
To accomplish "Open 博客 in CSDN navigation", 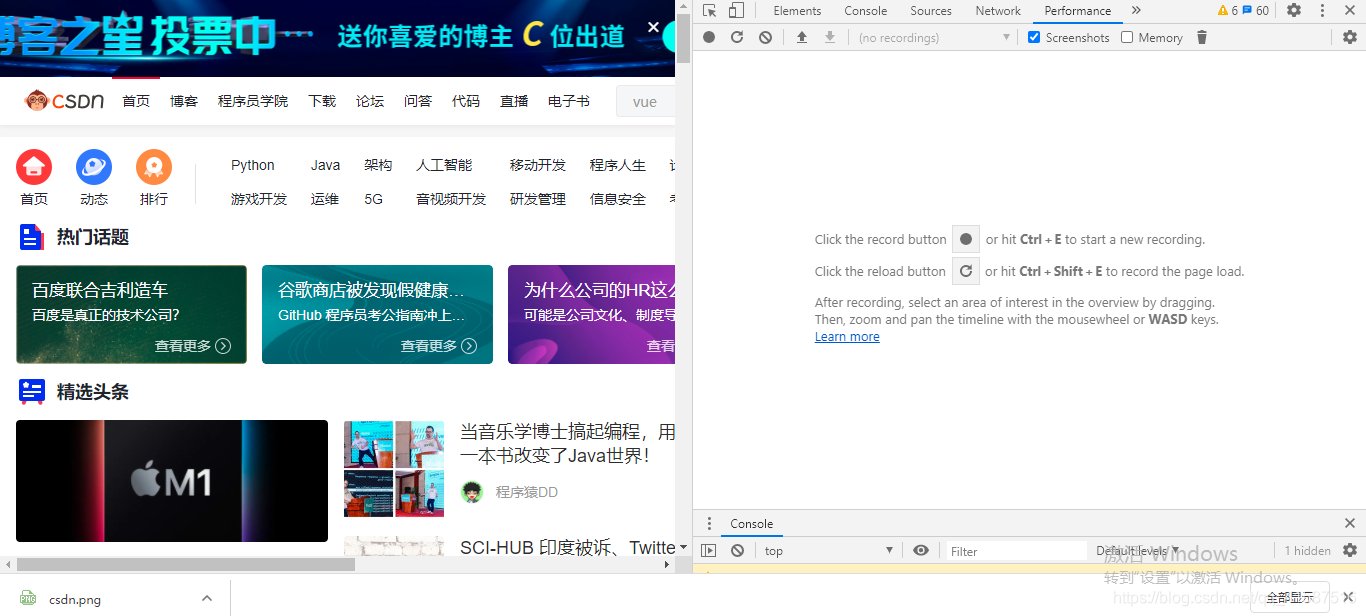I will [184, 101].
